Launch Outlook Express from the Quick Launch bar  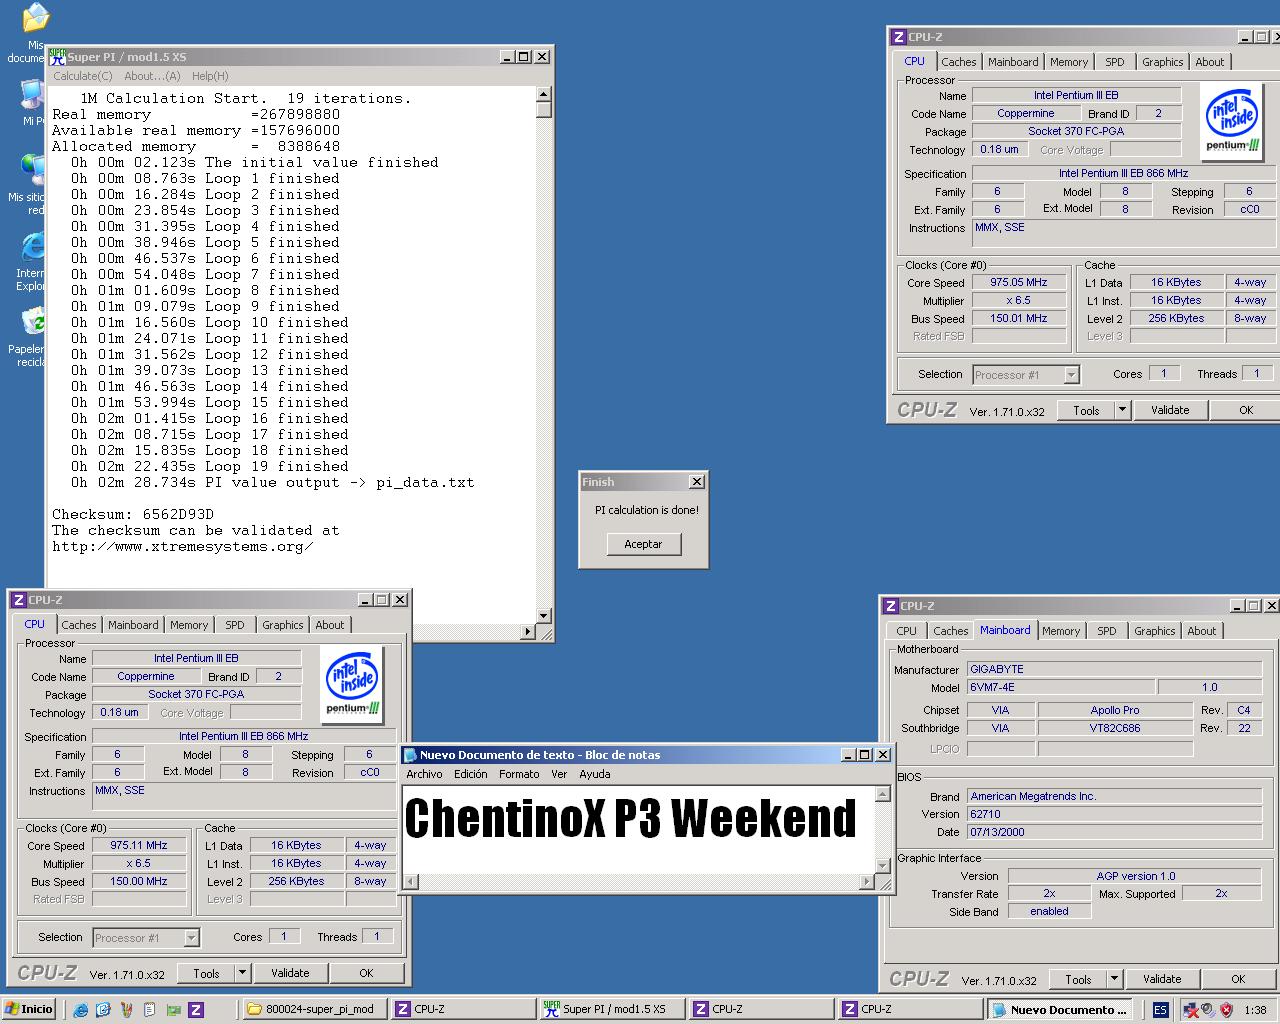point(104,1010)
